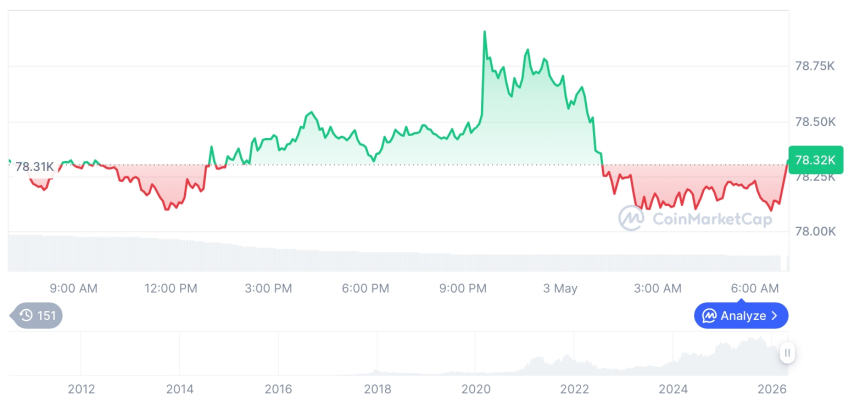
Task: Click the range slider pause handle
Action: 788,353
